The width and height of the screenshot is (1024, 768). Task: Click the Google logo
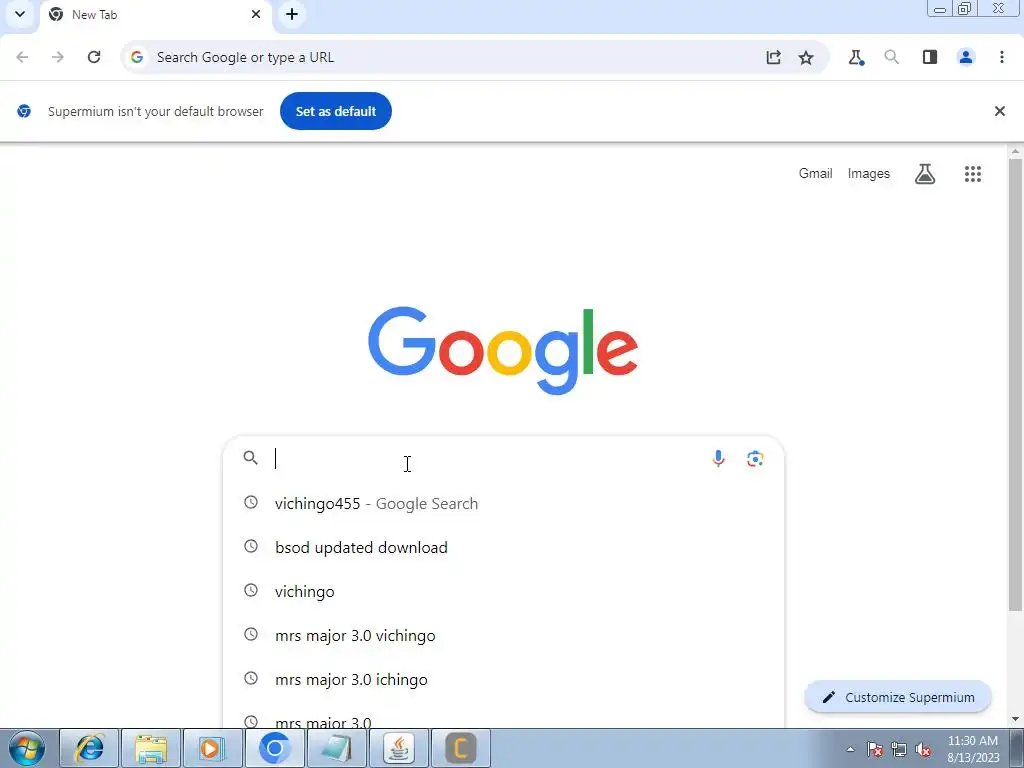(503, 350)
